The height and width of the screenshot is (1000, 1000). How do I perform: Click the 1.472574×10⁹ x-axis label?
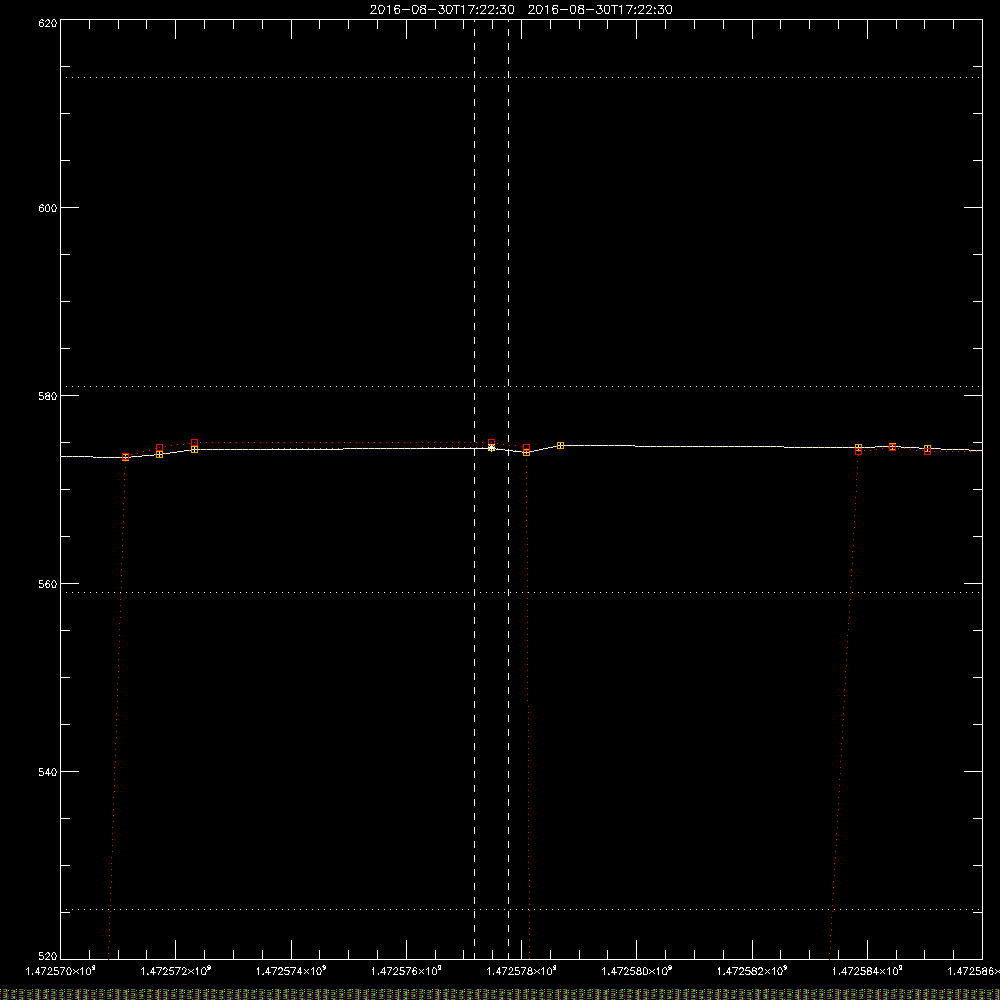[x=291, y=971]
